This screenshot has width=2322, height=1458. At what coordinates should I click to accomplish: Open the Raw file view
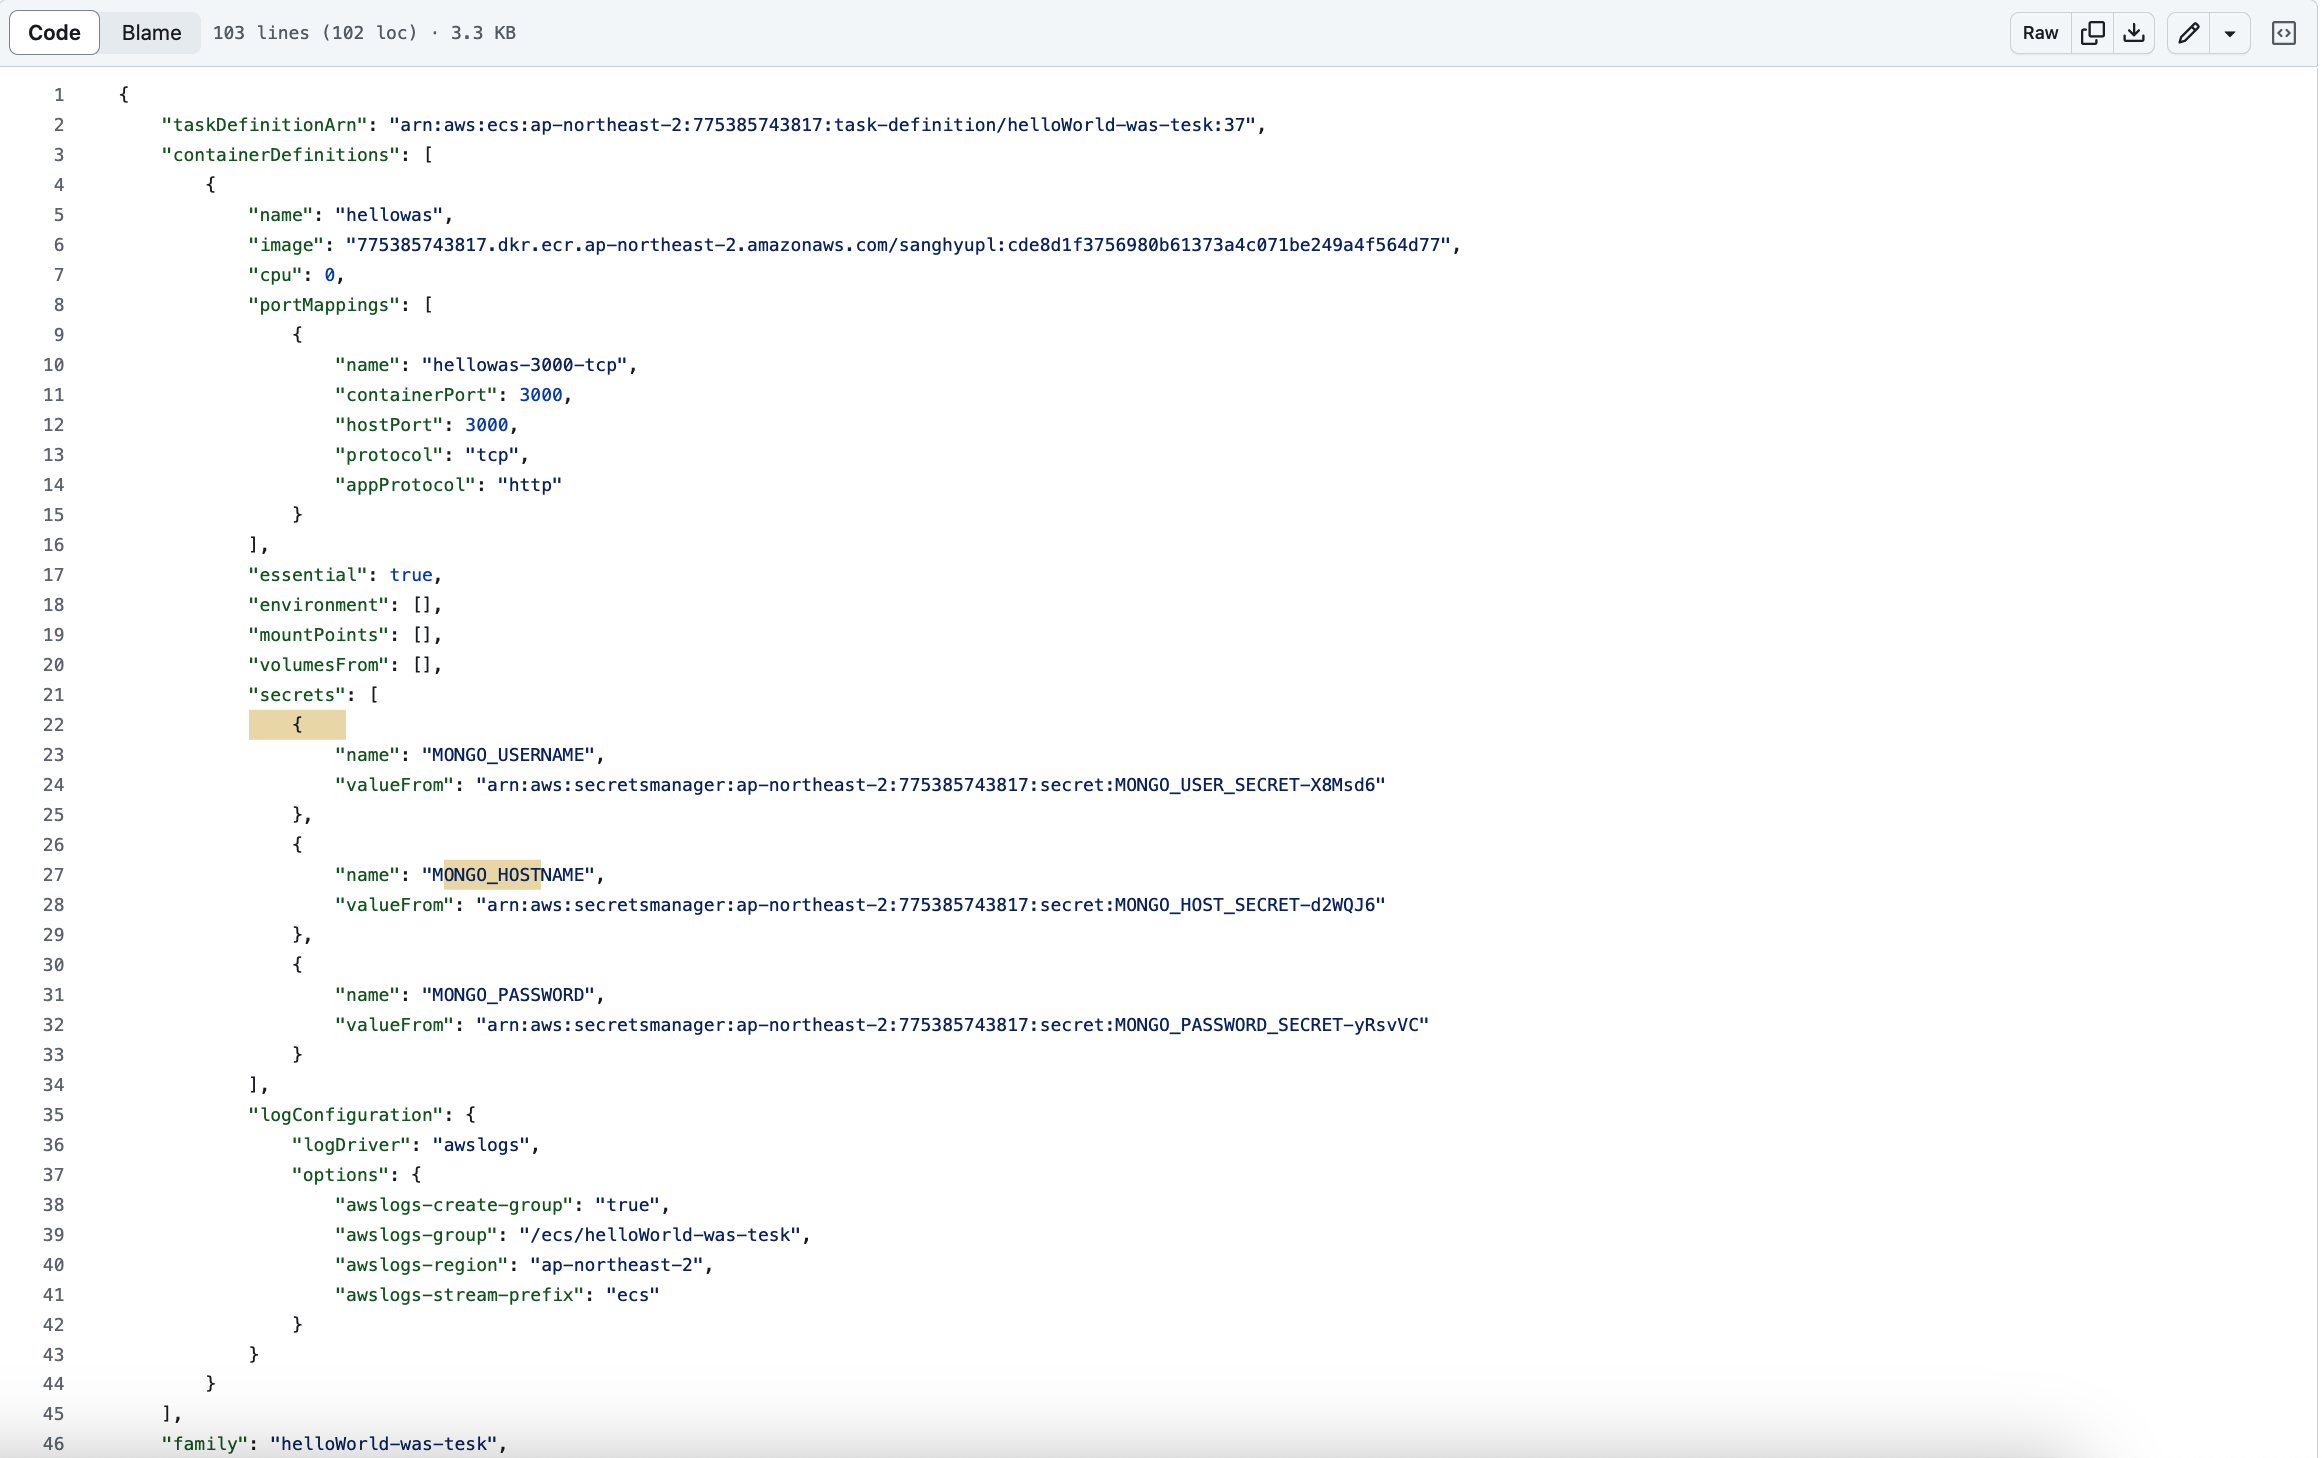coord(2040,33)
